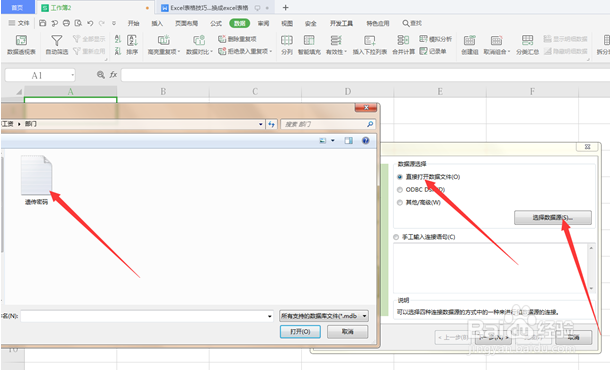Select the 遗传密码 file in the dialog
610x370 pixels.
[36, 180]
